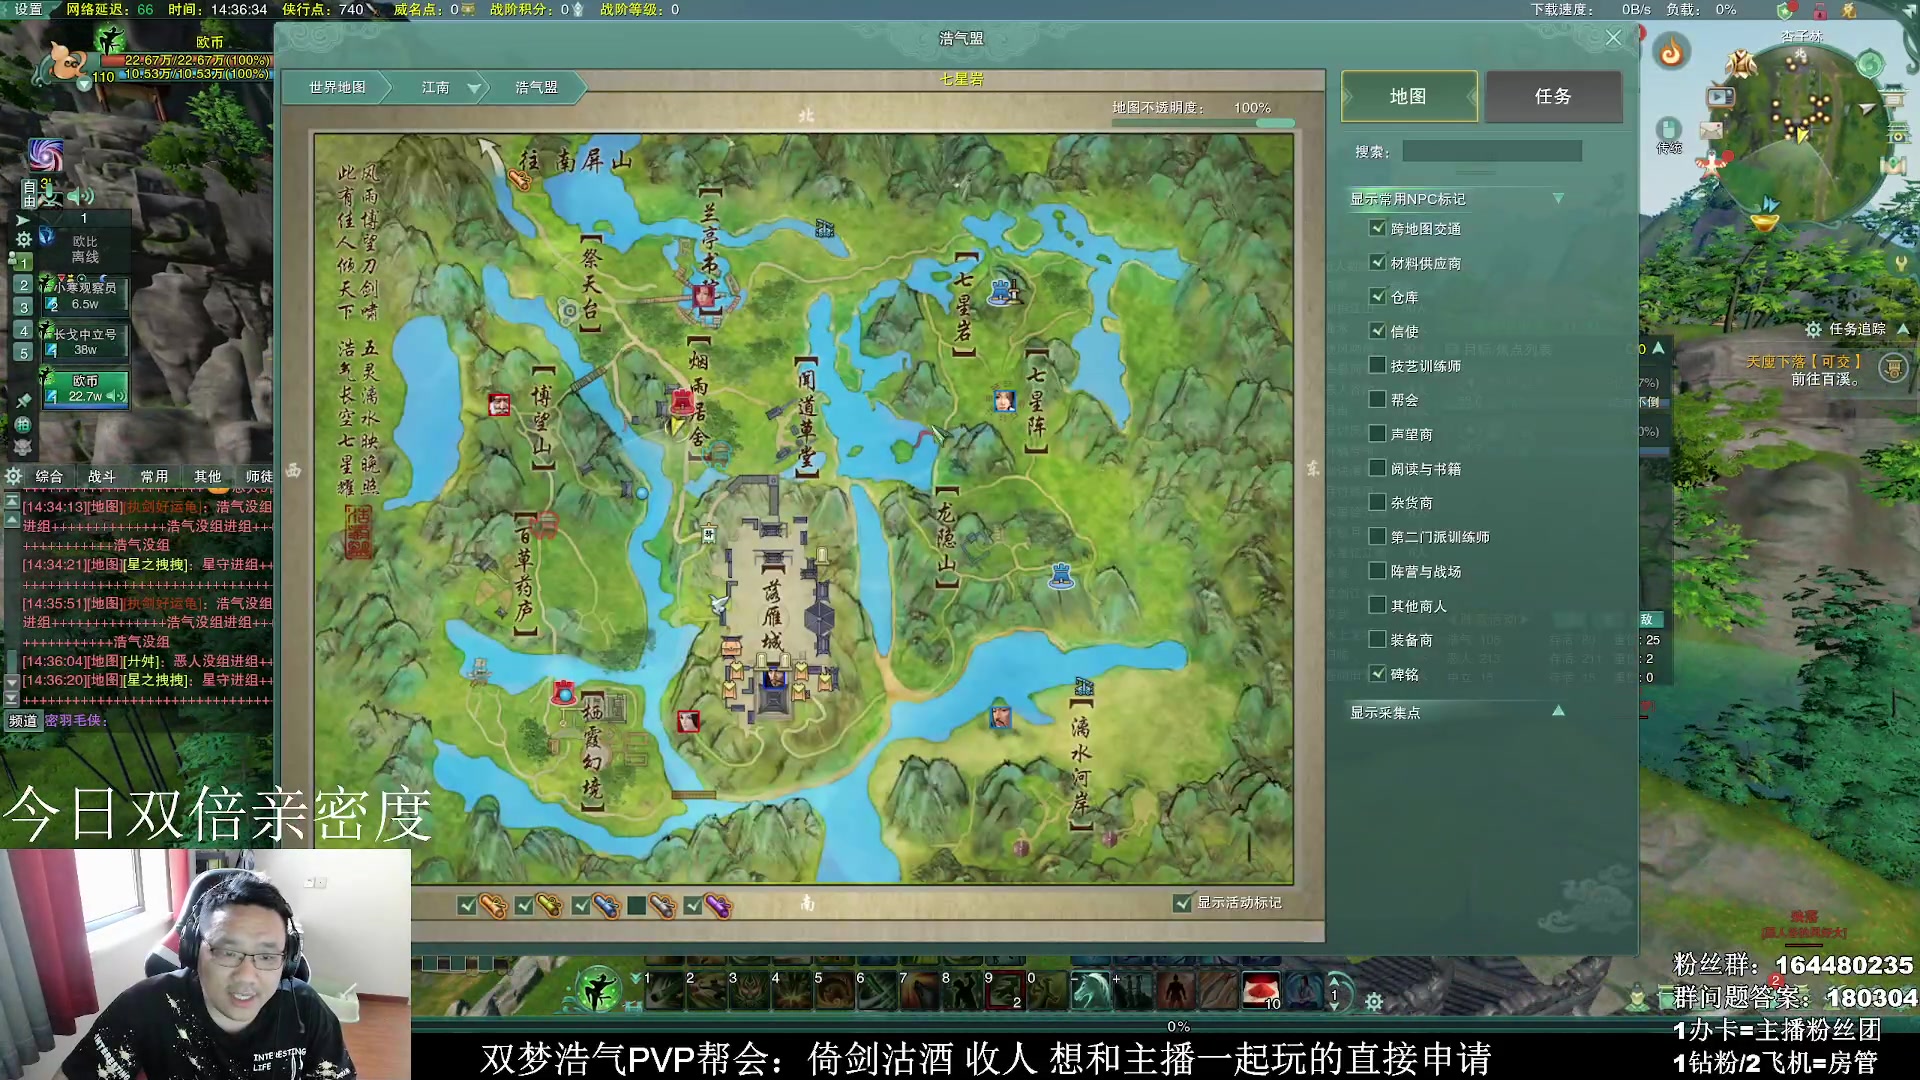Toggle 显示活动标记 checkbox

coord(1183,903)
